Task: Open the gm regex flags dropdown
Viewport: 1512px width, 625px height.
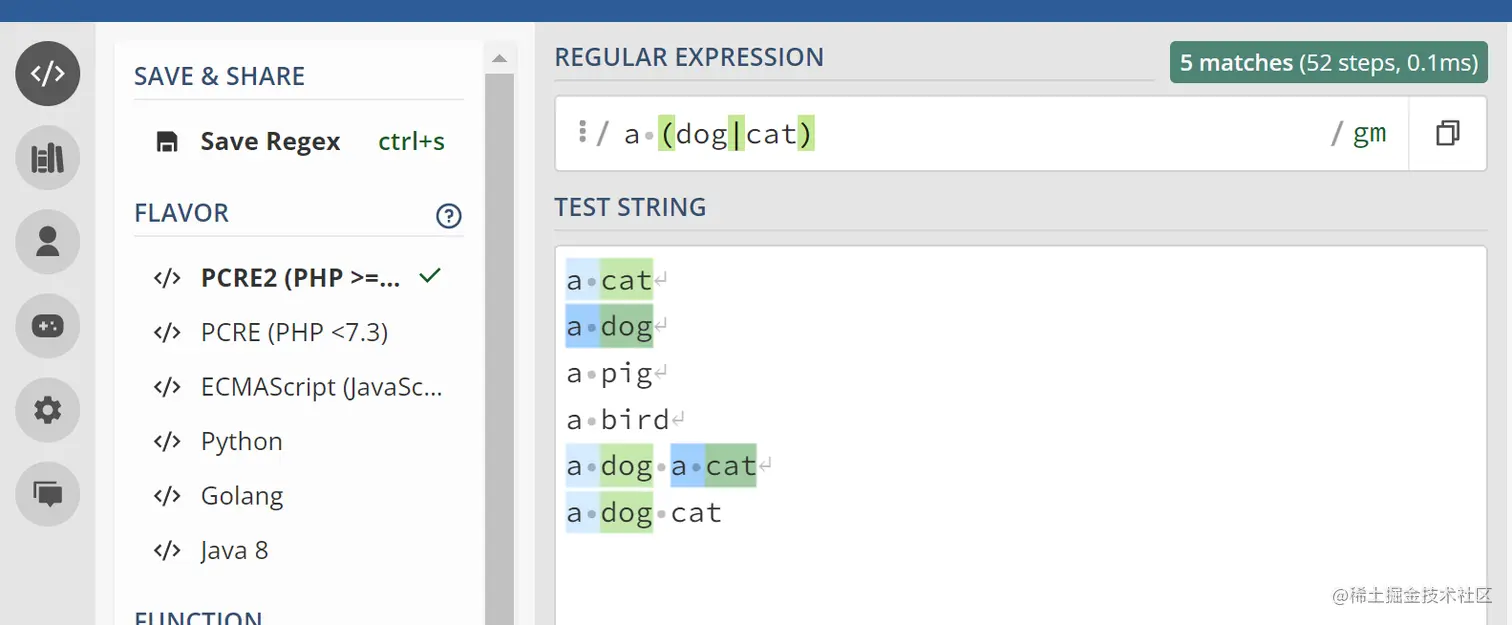Action: [1369, 133]
